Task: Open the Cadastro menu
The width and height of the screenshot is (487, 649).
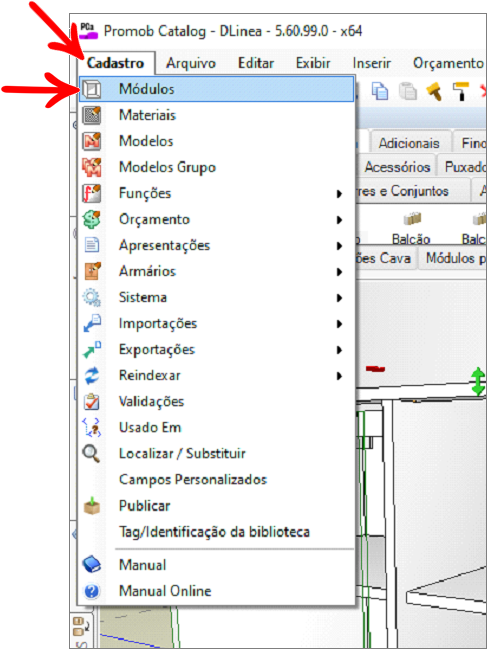Action: point(115,63)
